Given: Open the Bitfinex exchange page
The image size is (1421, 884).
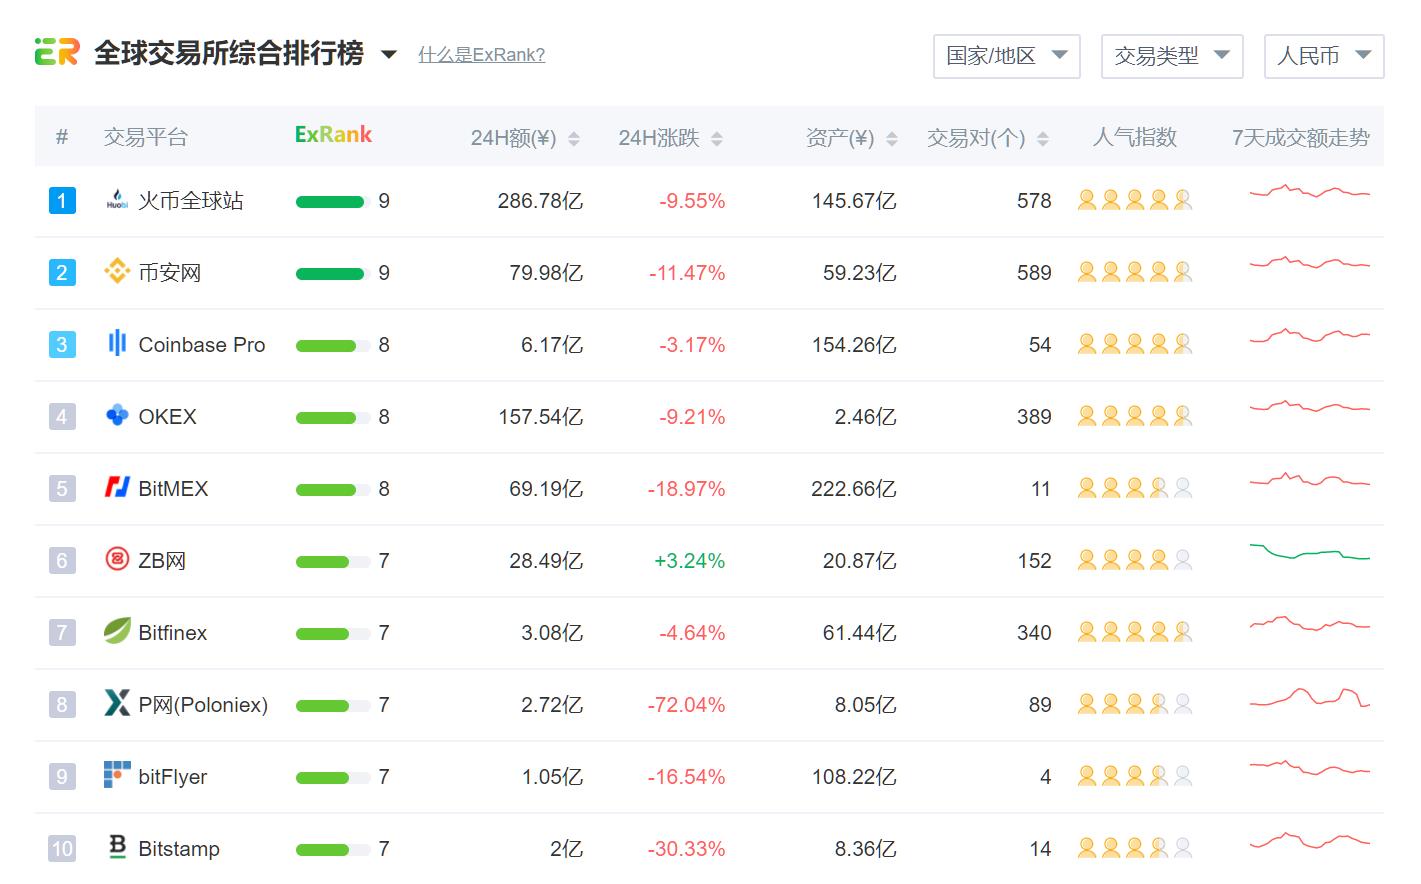Looking at the screenshot, I should (x=173, y=633).
